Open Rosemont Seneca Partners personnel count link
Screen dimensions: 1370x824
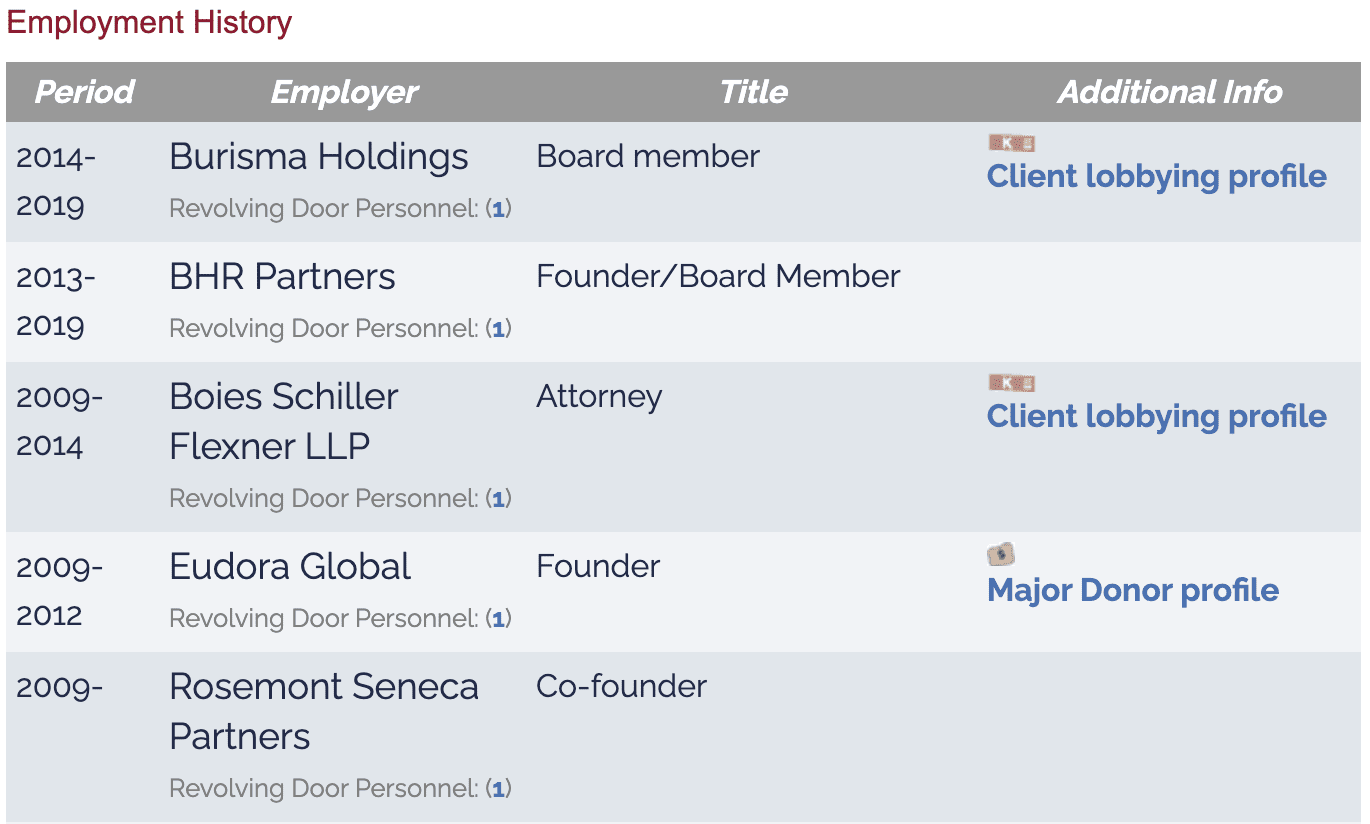coord(498,789)
